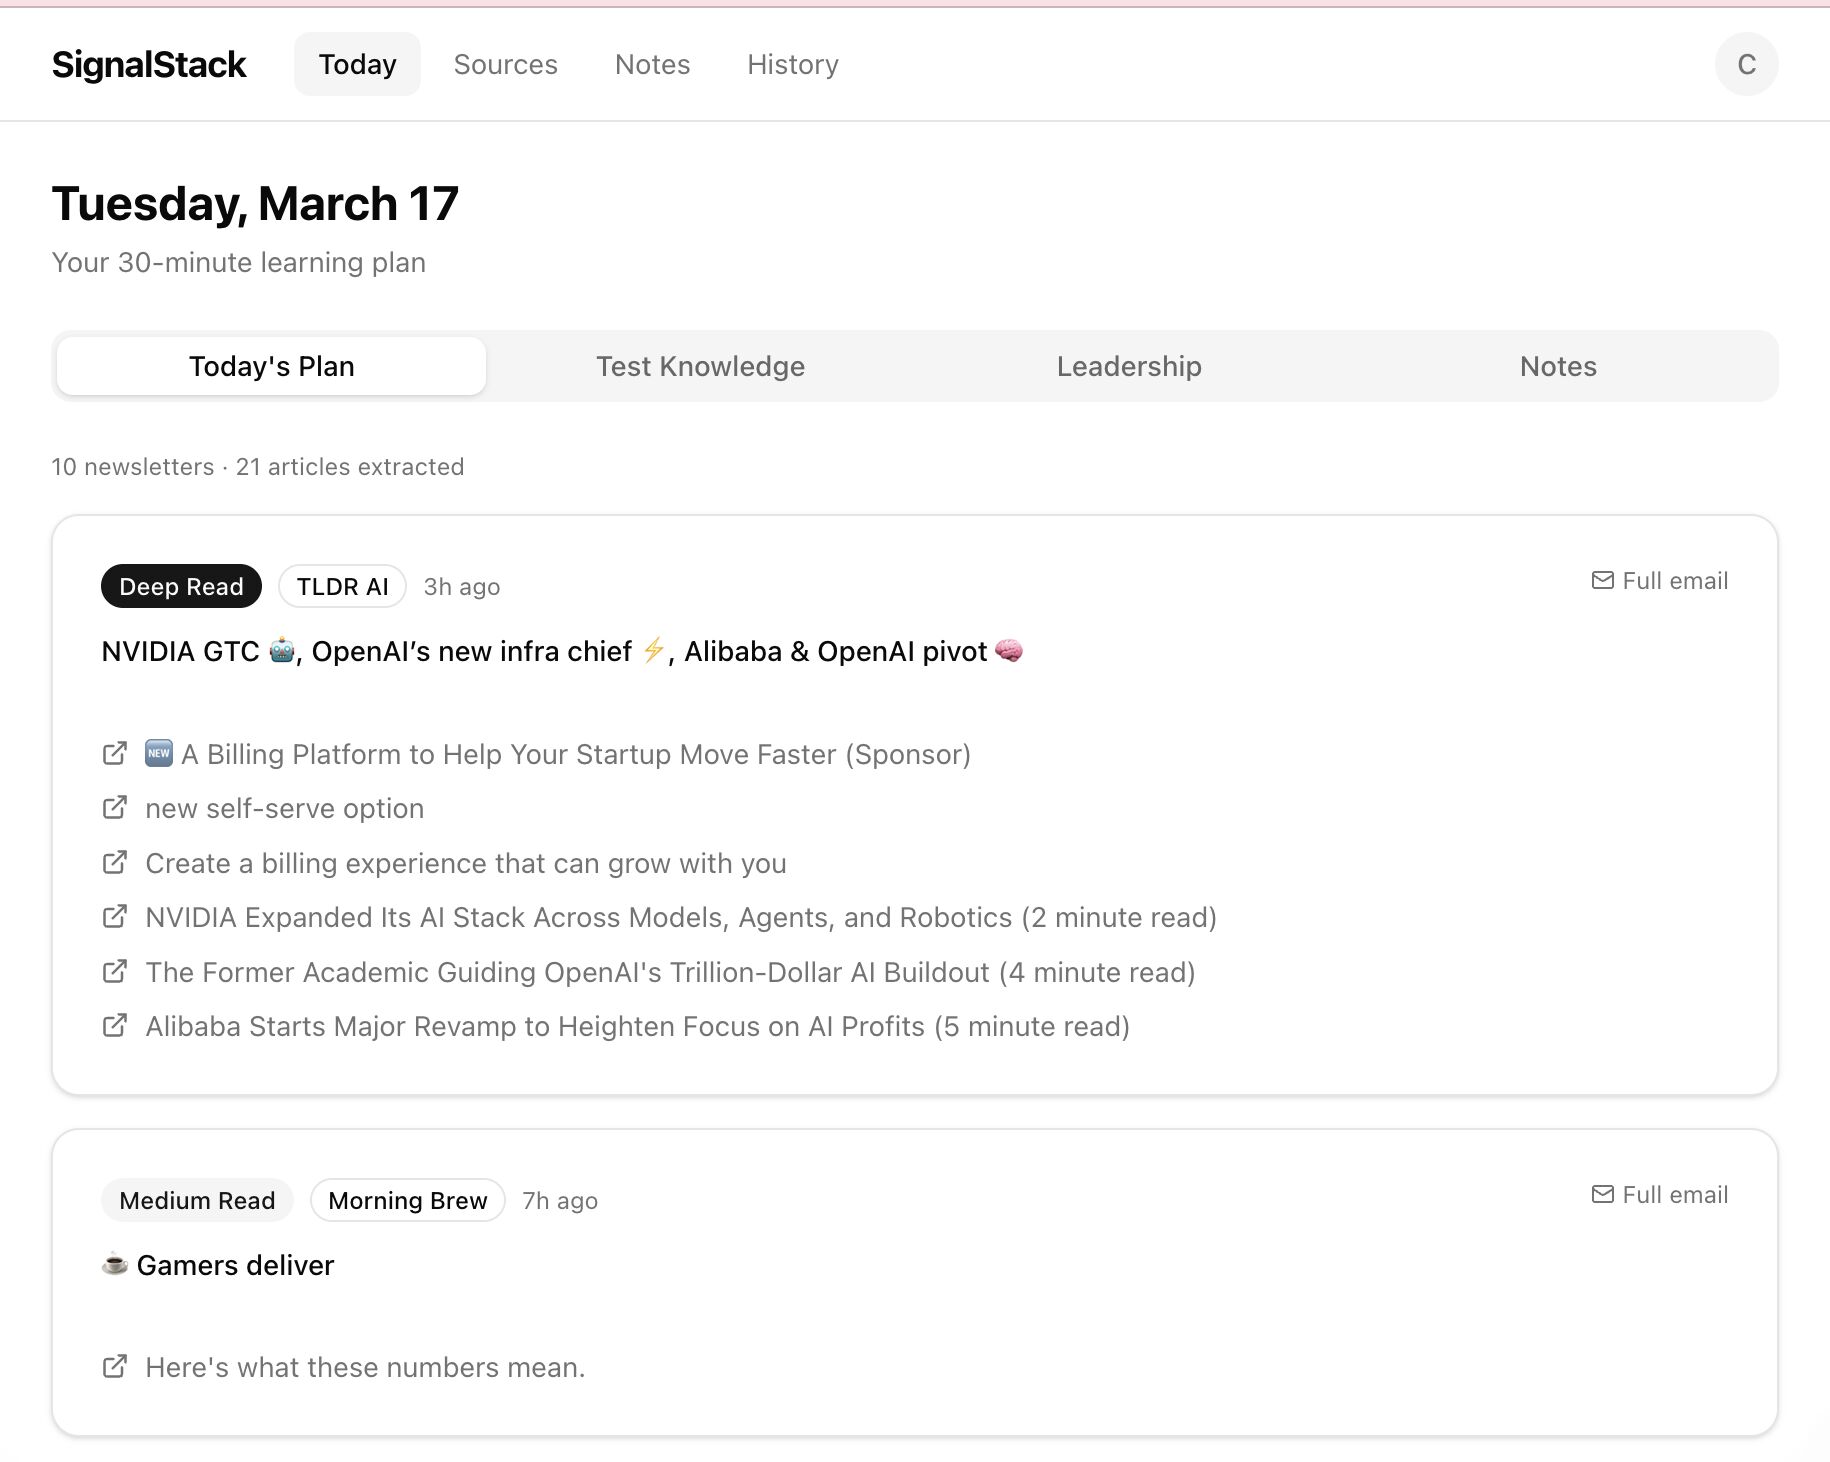Click the 7h ago timestamp

point(560,1201)
